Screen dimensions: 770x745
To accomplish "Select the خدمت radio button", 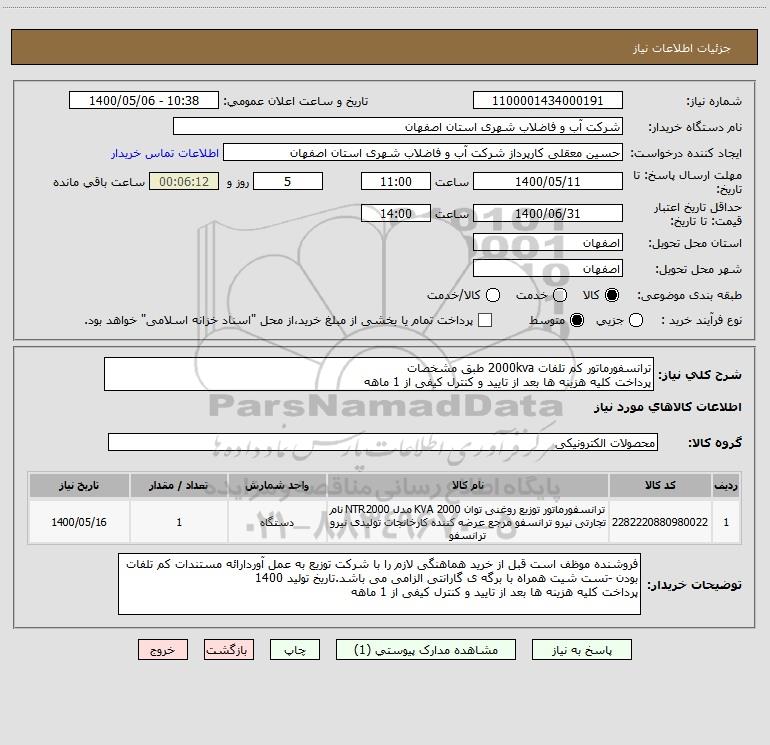I will point(560,295).
